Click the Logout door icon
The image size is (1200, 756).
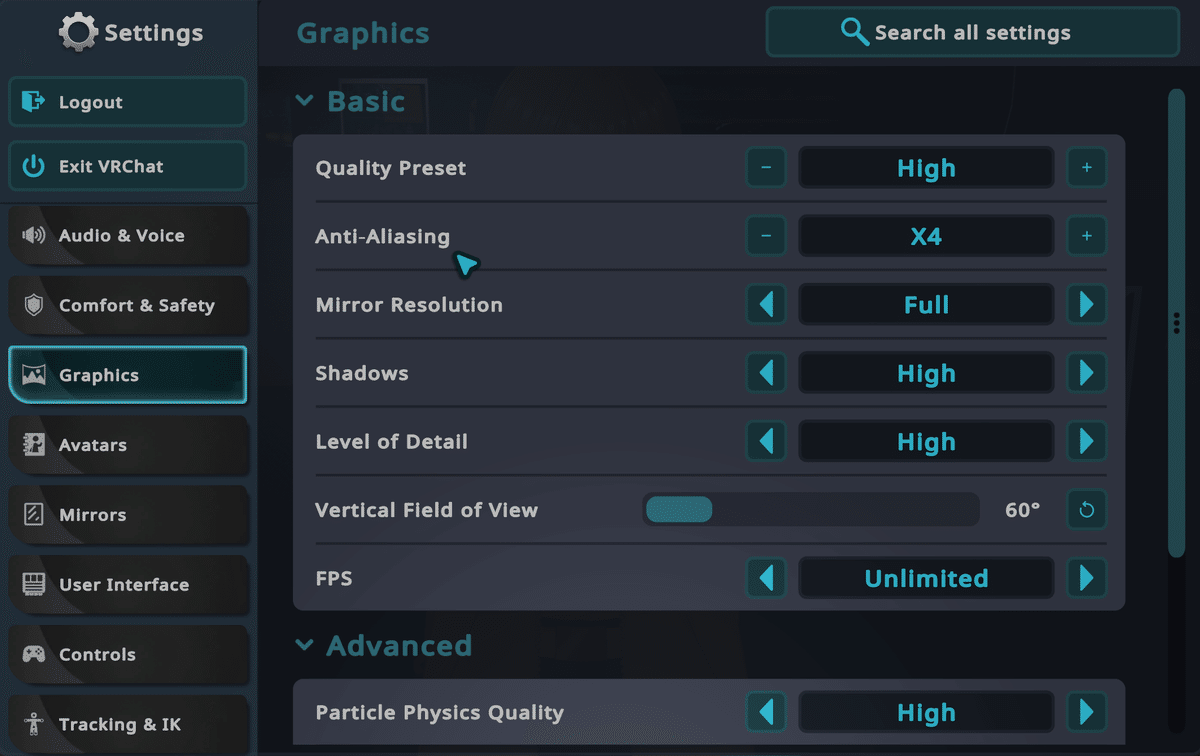(33, 102)
